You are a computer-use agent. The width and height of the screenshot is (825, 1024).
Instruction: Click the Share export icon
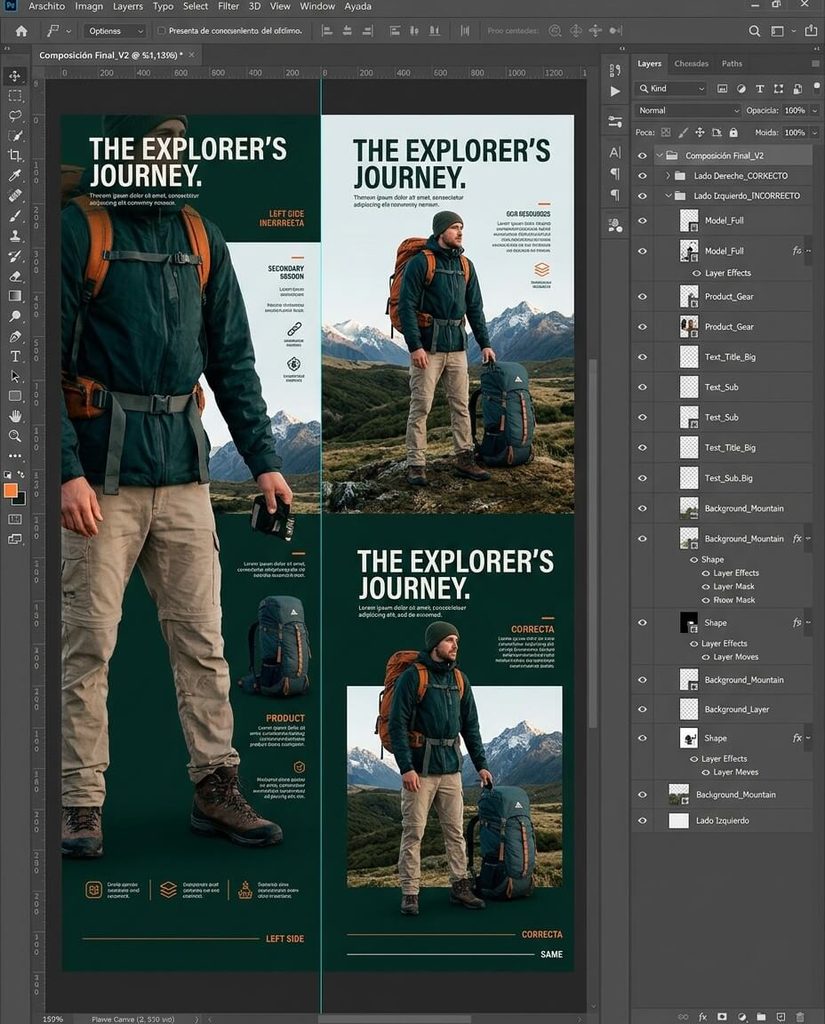tap(811, 31)
